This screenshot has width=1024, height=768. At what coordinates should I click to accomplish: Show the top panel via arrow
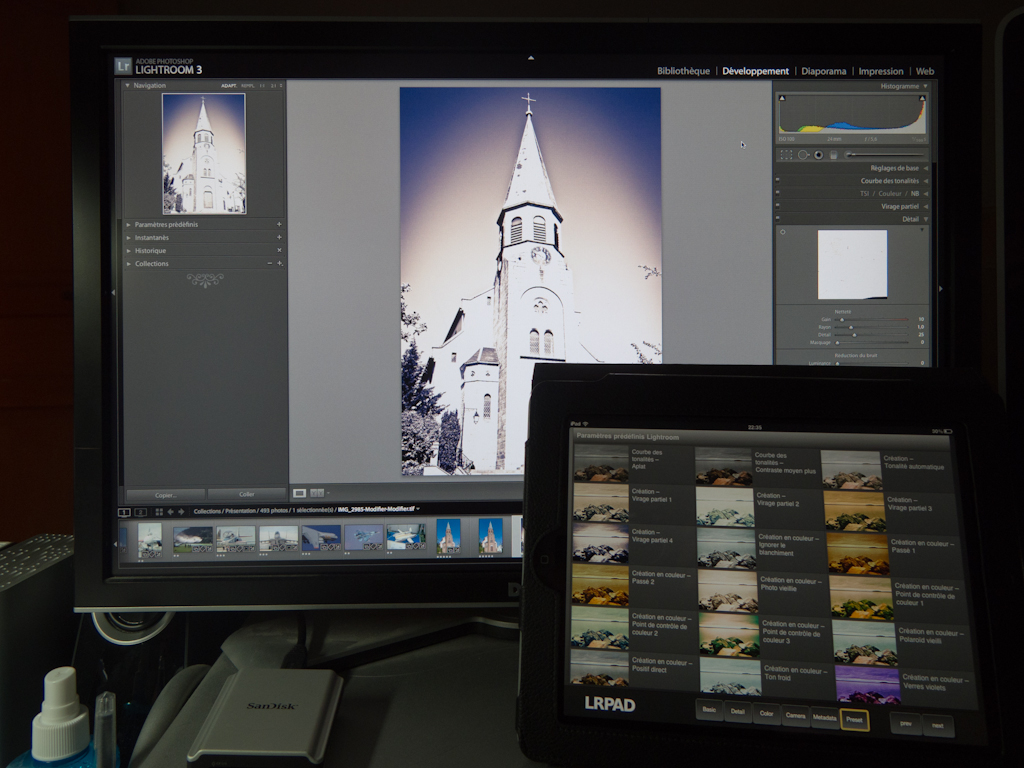[530, 58]
